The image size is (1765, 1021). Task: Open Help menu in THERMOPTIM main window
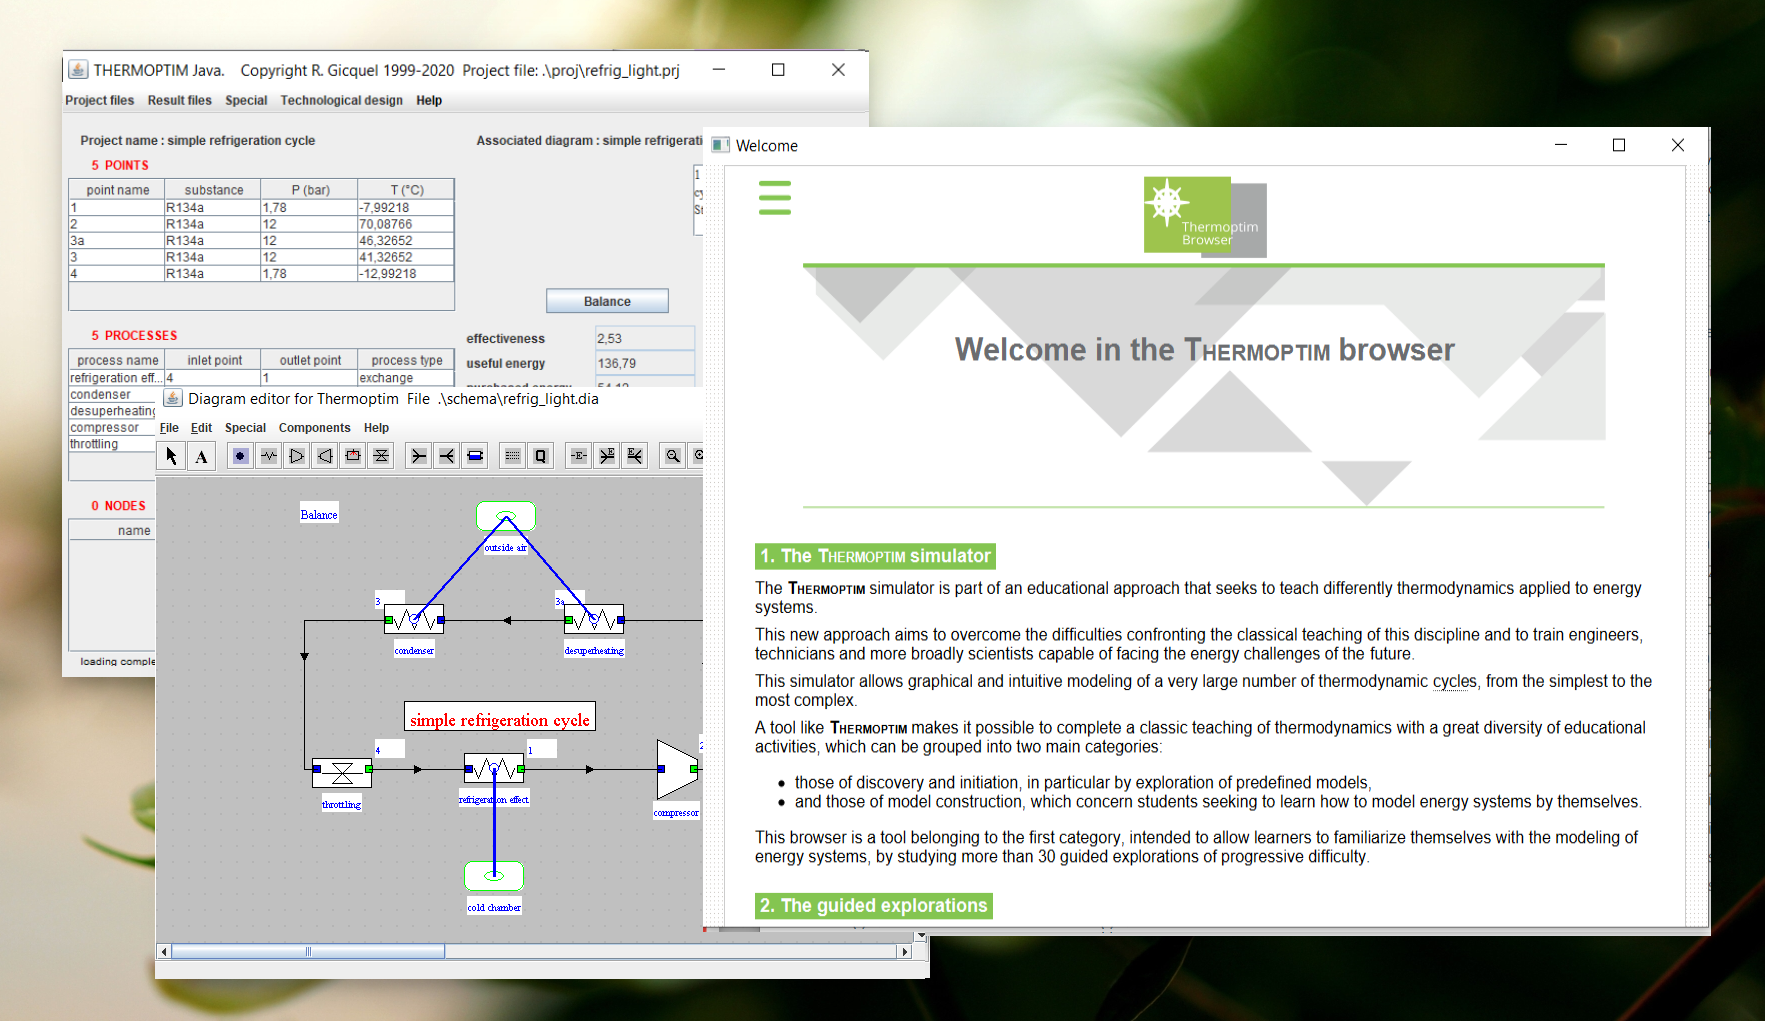pyautogui.click(x=429, y=100)
